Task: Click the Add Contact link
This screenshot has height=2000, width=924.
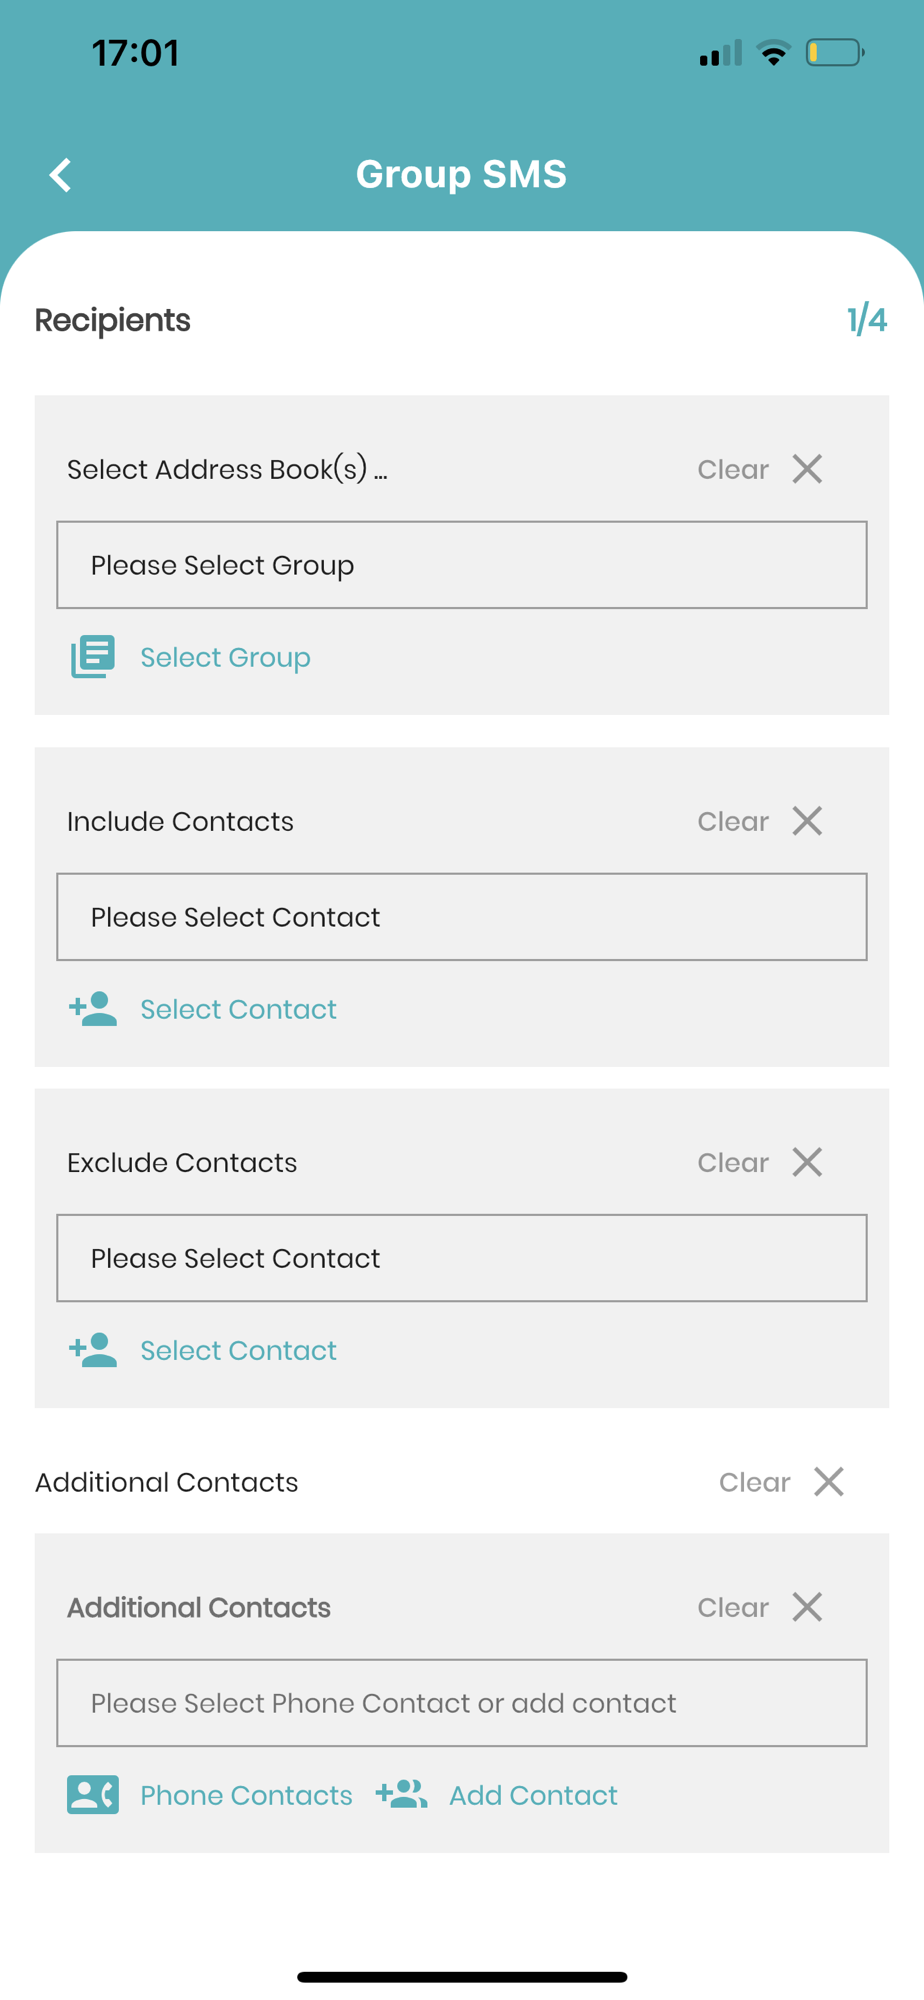Action: (533, 1795)
